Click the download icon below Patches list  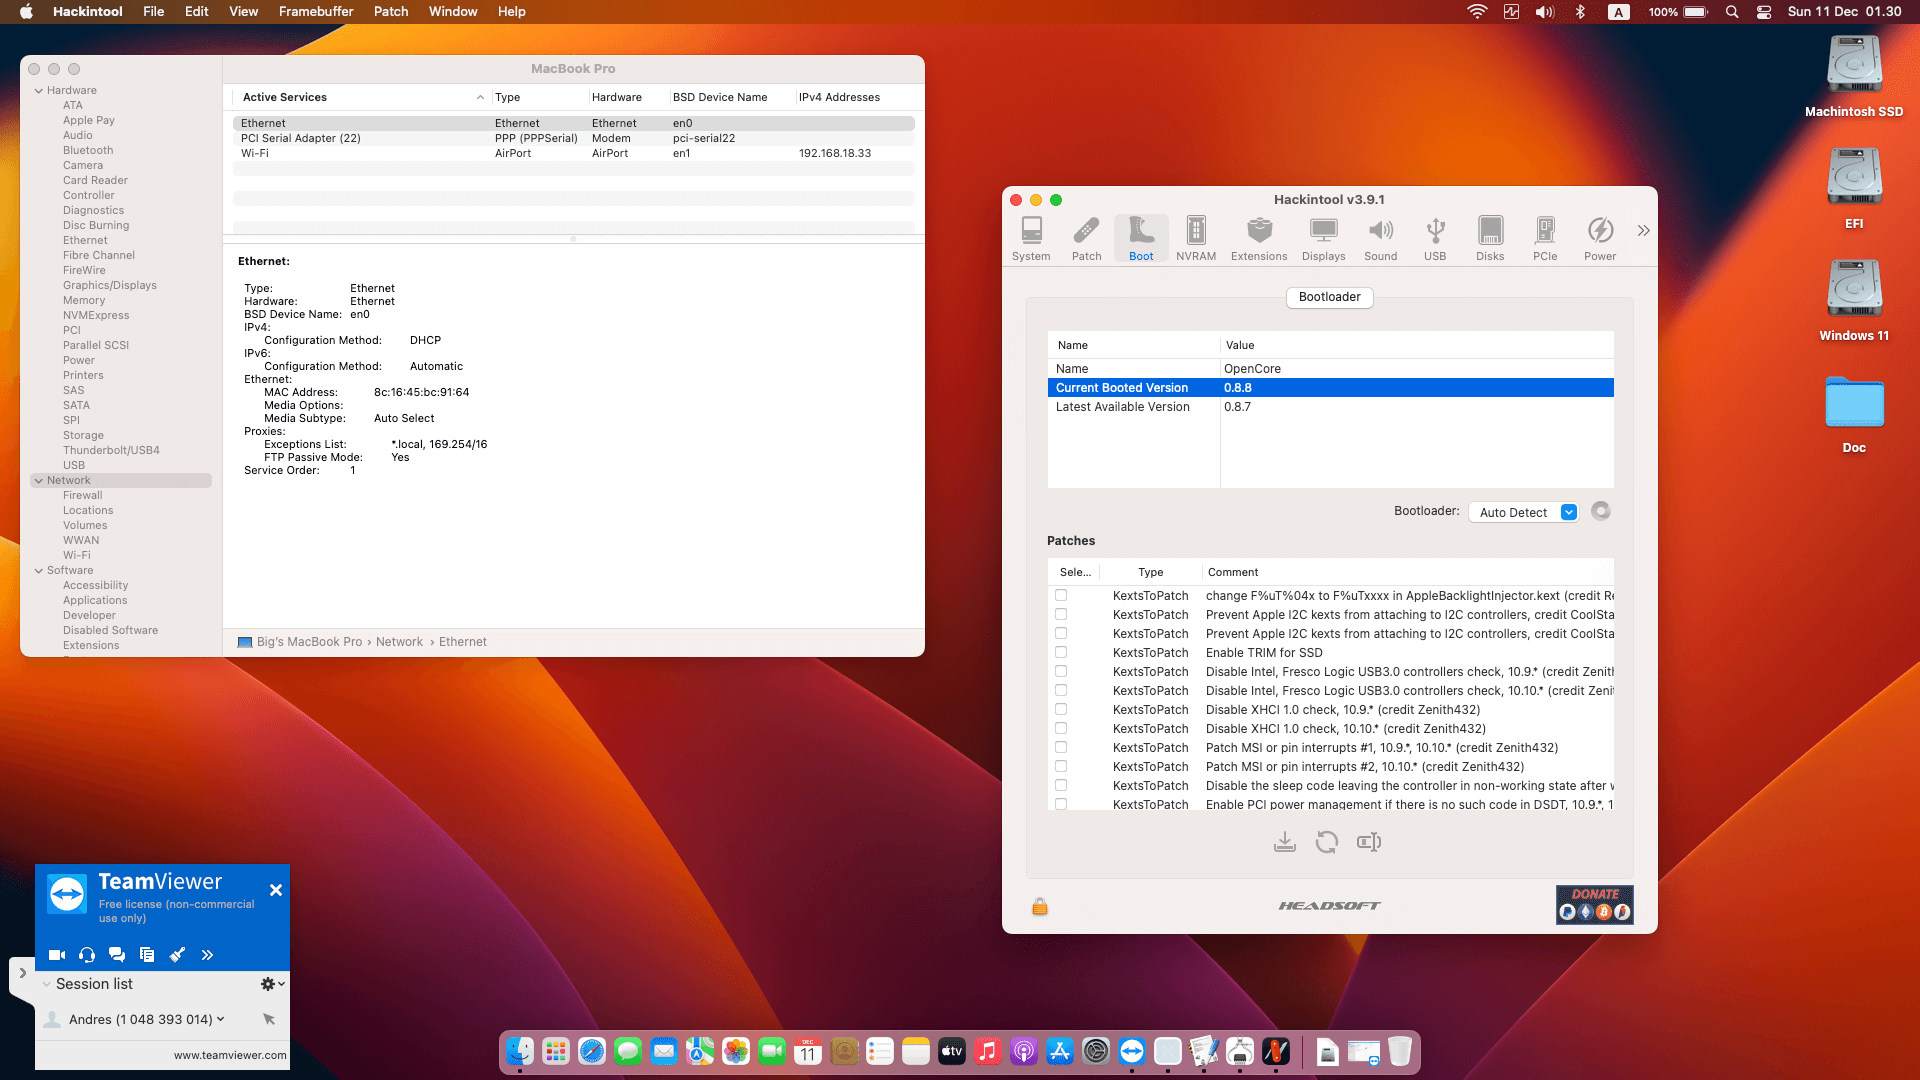tap(1285, 842)
